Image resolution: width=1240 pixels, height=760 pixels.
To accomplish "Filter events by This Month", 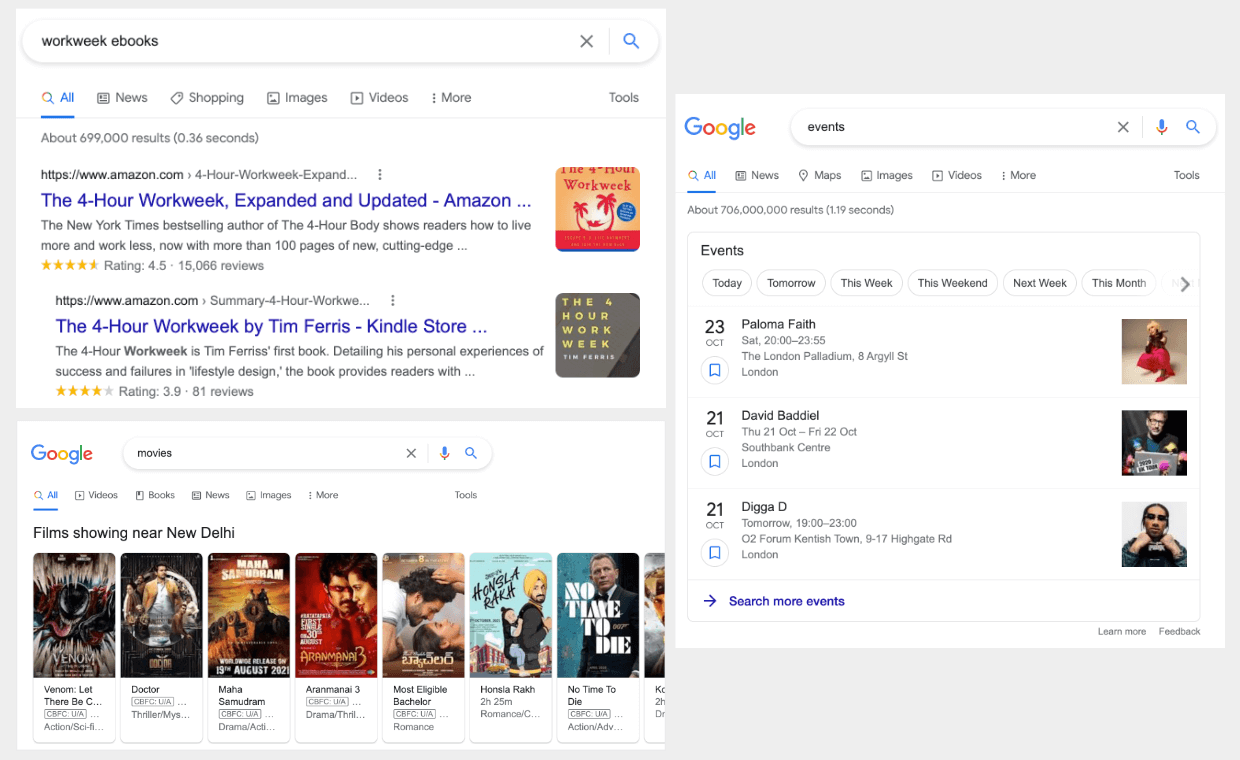I will [x=1119, y=283].
